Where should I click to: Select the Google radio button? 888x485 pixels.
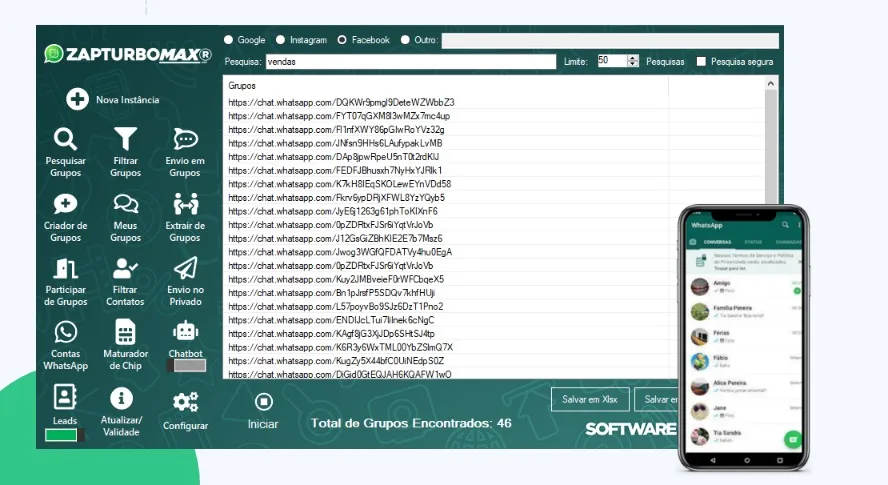pos(228,40)
